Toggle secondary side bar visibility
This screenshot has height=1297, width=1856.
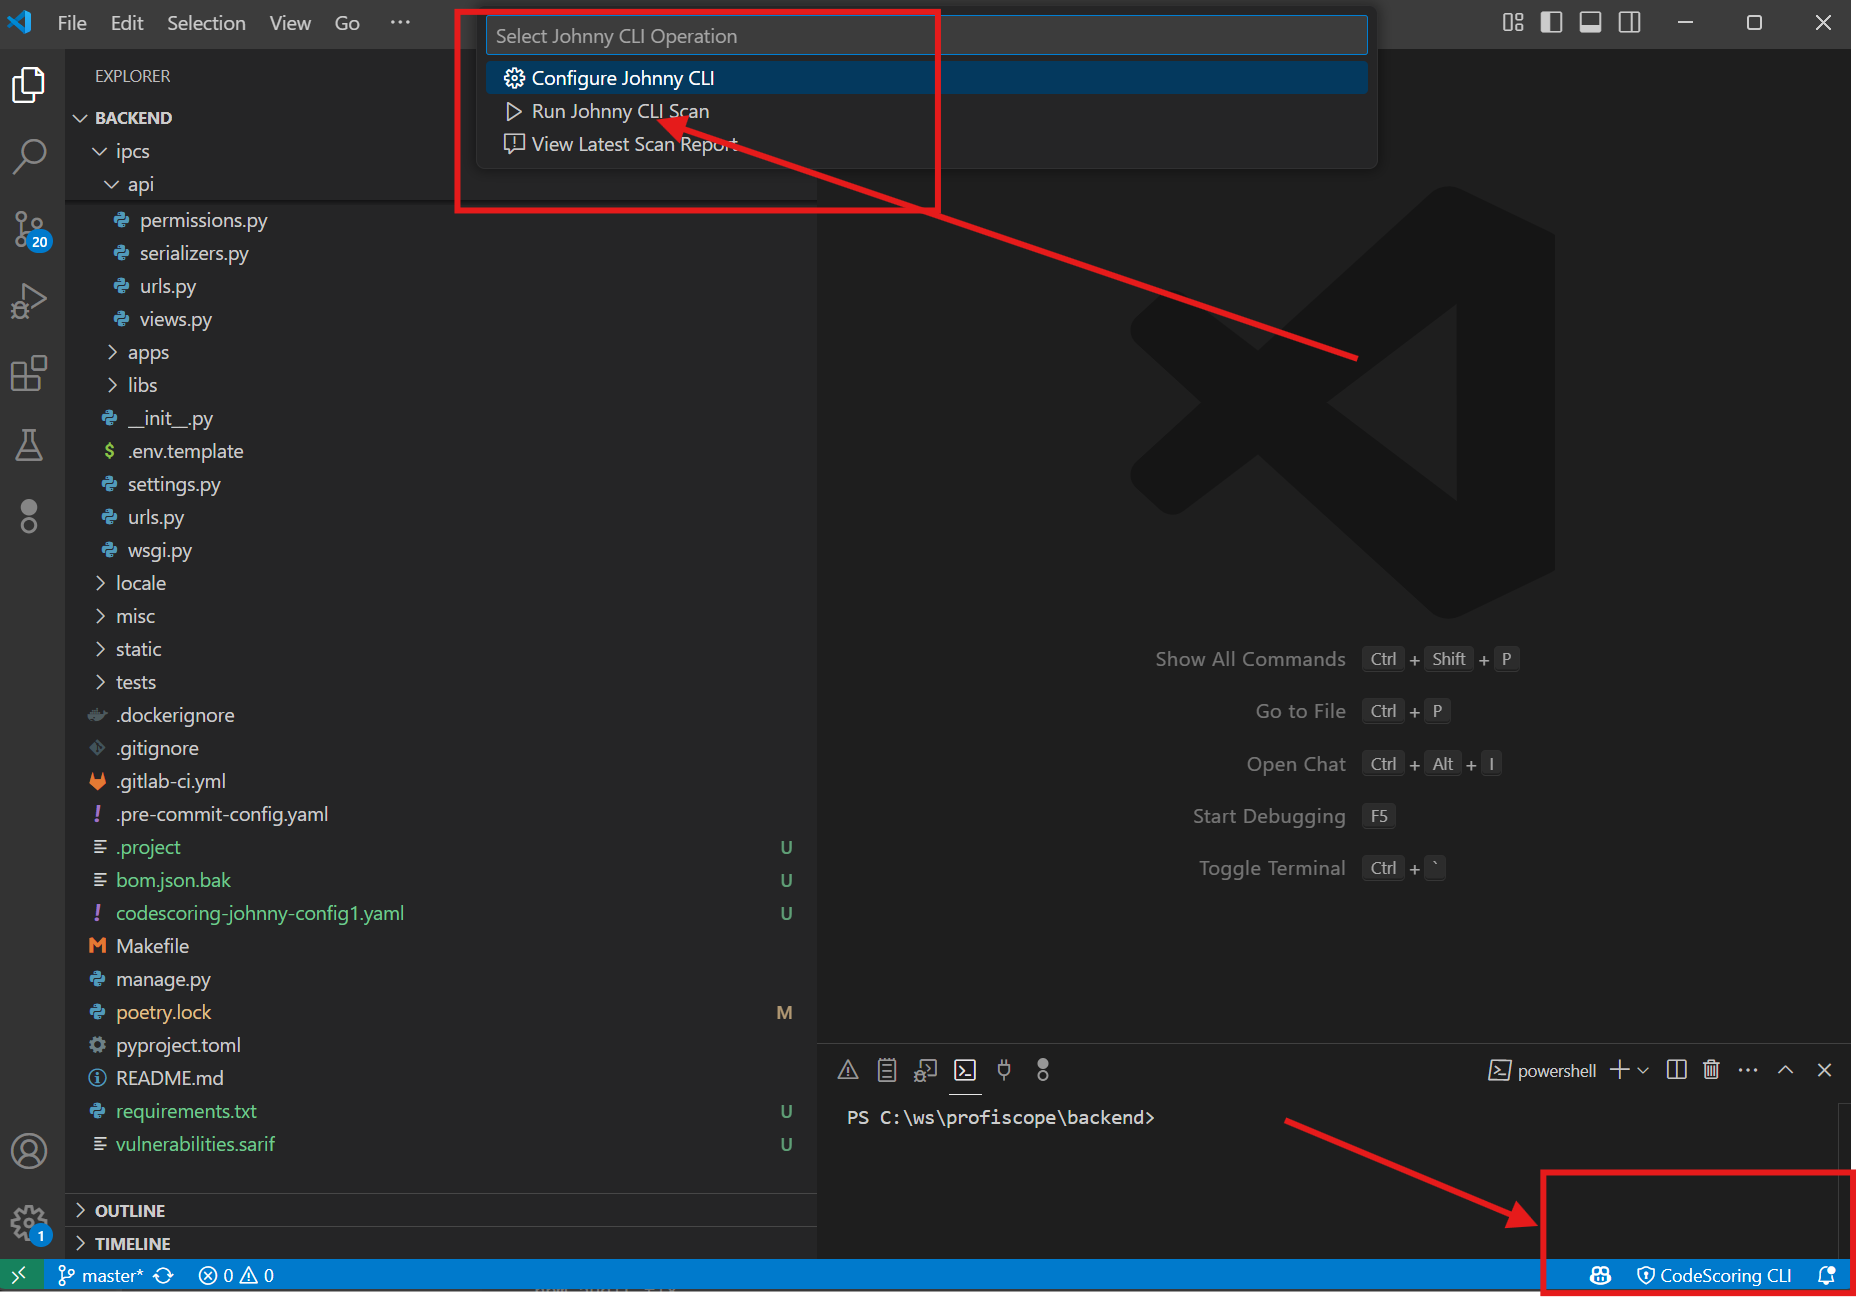1629,22
